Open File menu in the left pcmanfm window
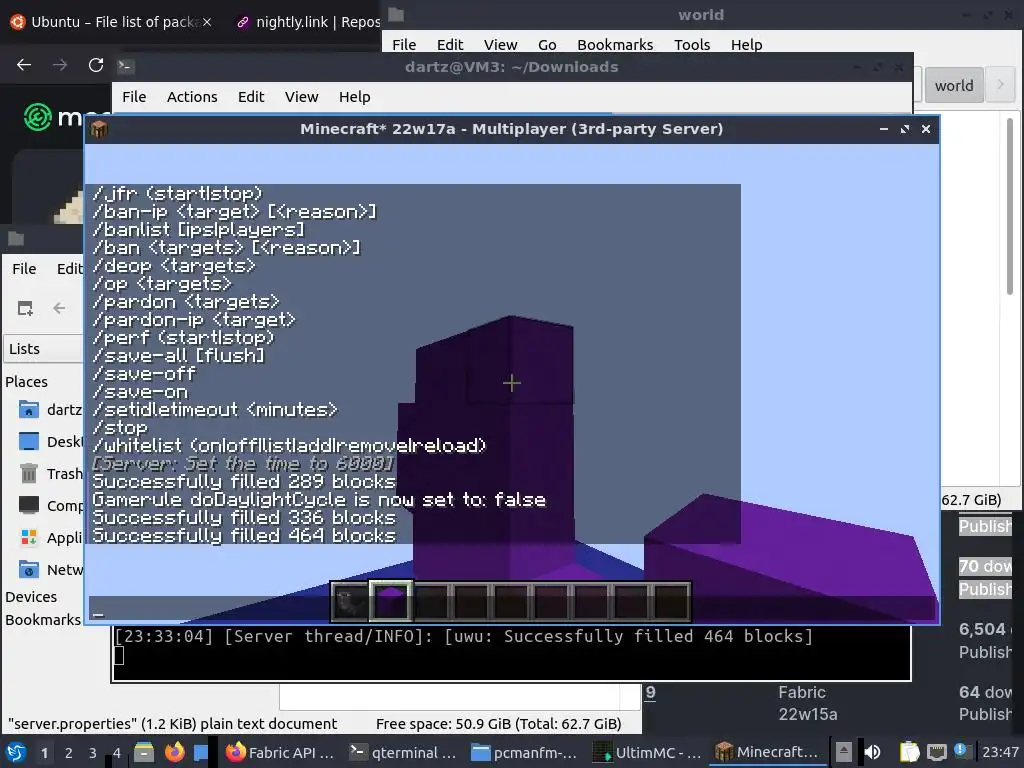 [24, 269]
